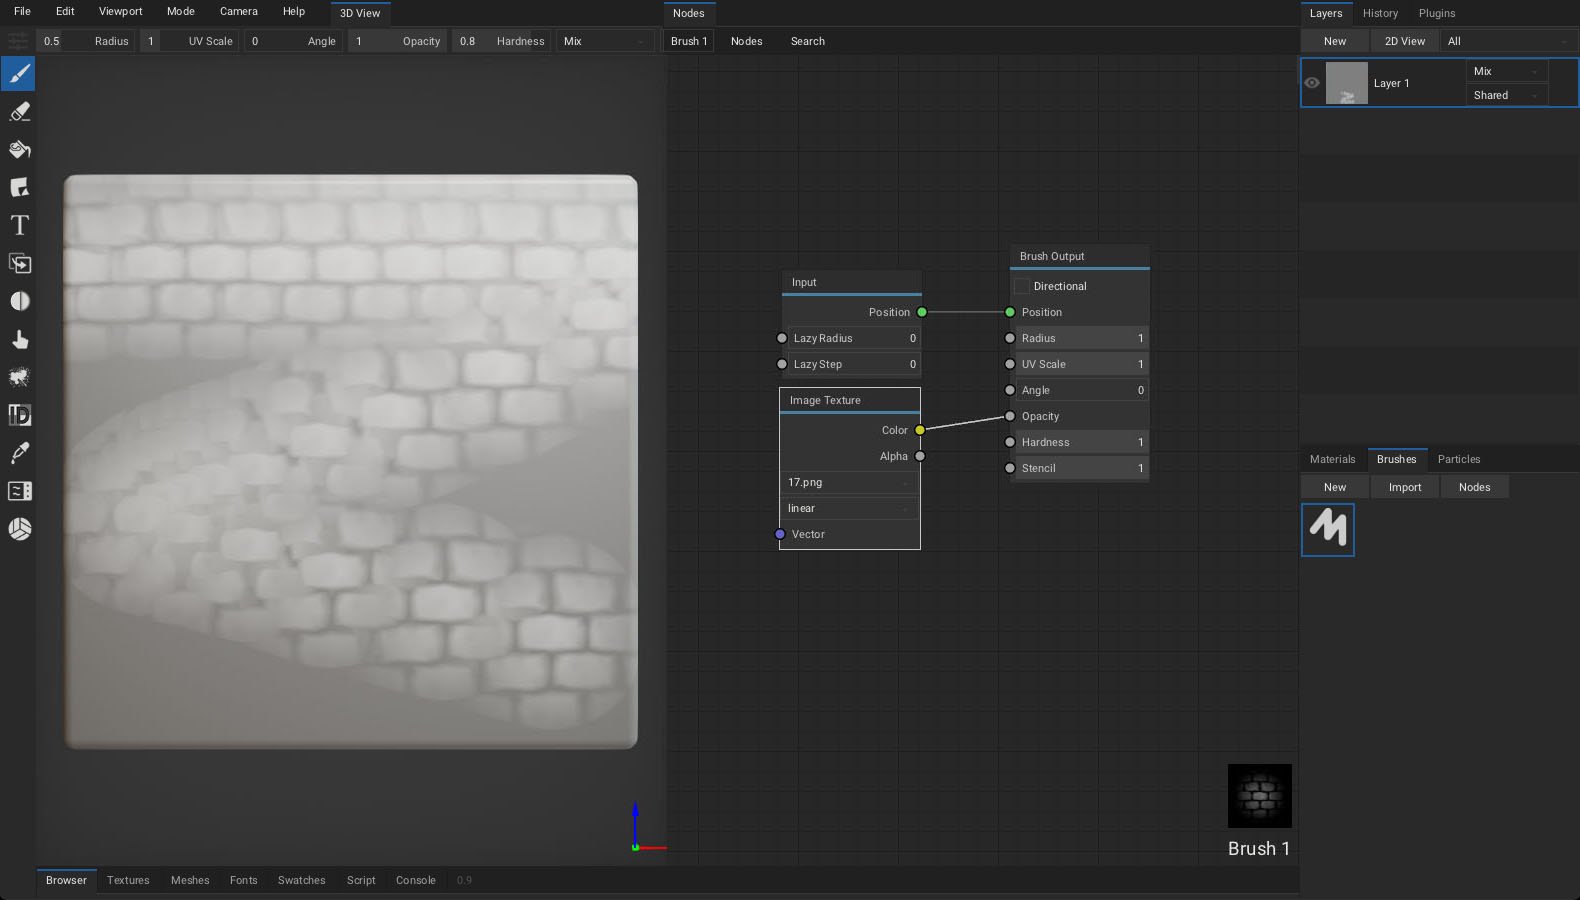Switch to the Materials tab
The height and width of the screenshot is (900, 1580).
point(1332,459)
